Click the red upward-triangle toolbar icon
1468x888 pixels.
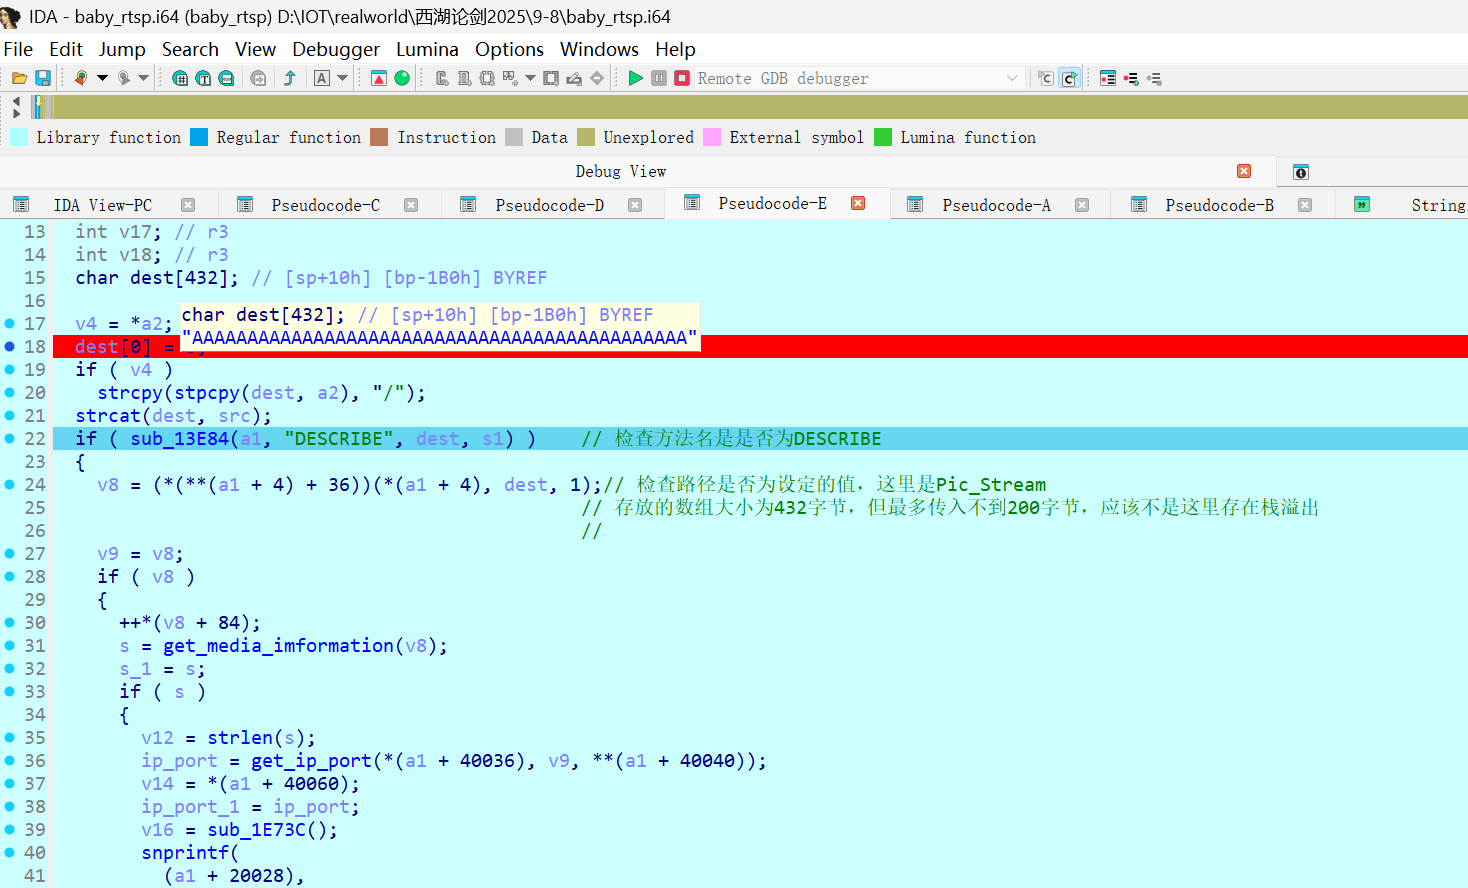coord(379,78)
